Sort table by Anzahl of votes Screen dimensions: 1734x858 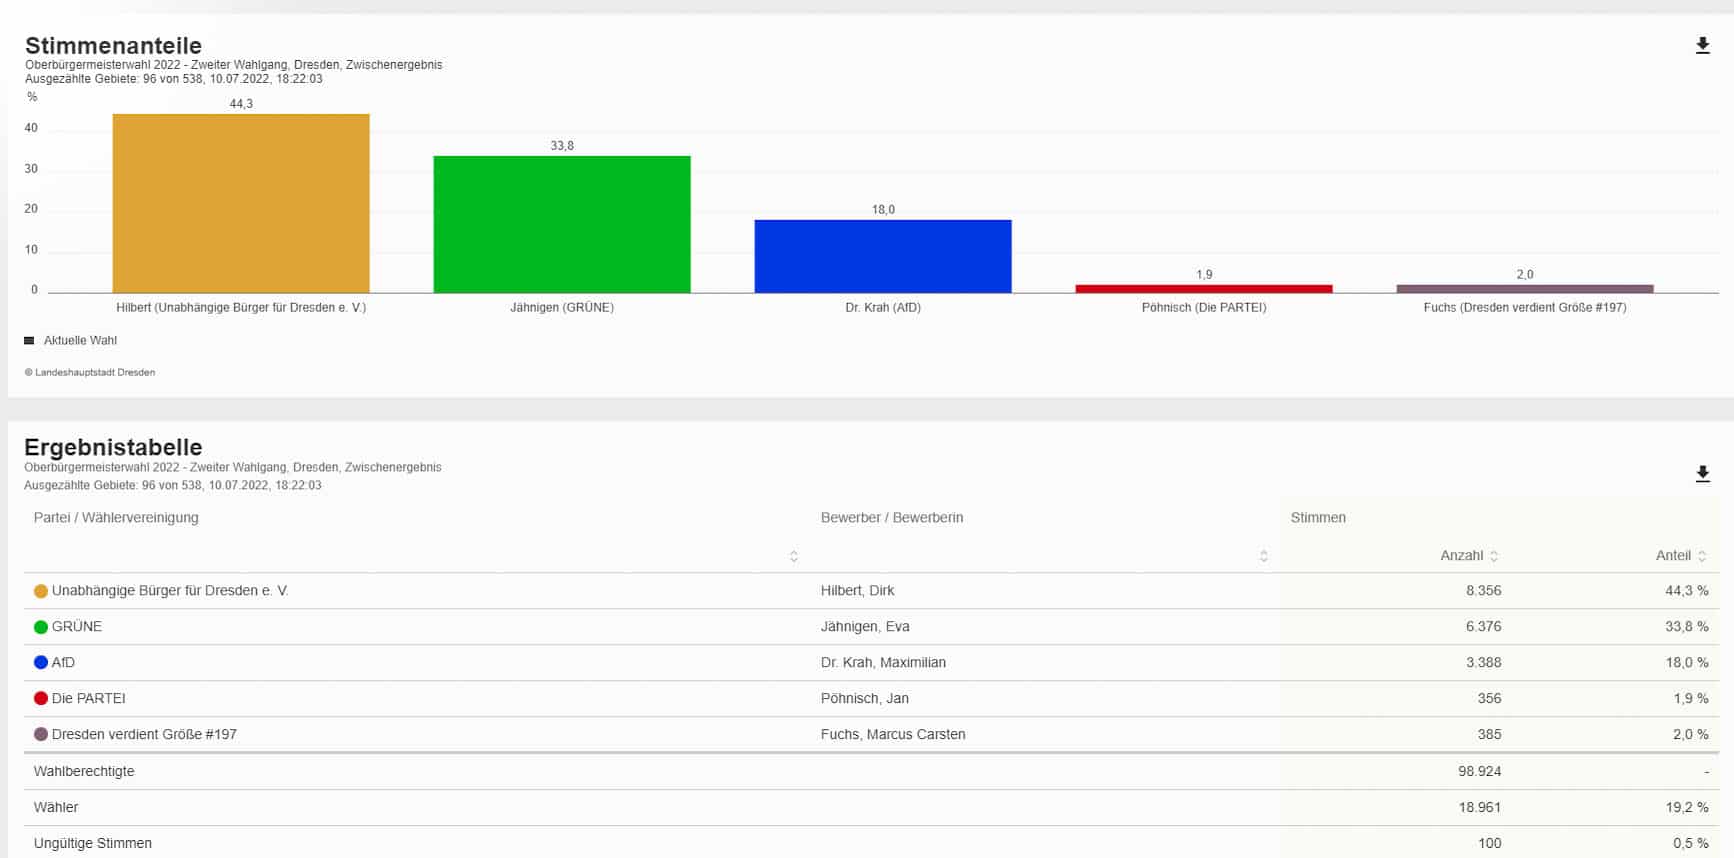click(x=1493, y=556)
